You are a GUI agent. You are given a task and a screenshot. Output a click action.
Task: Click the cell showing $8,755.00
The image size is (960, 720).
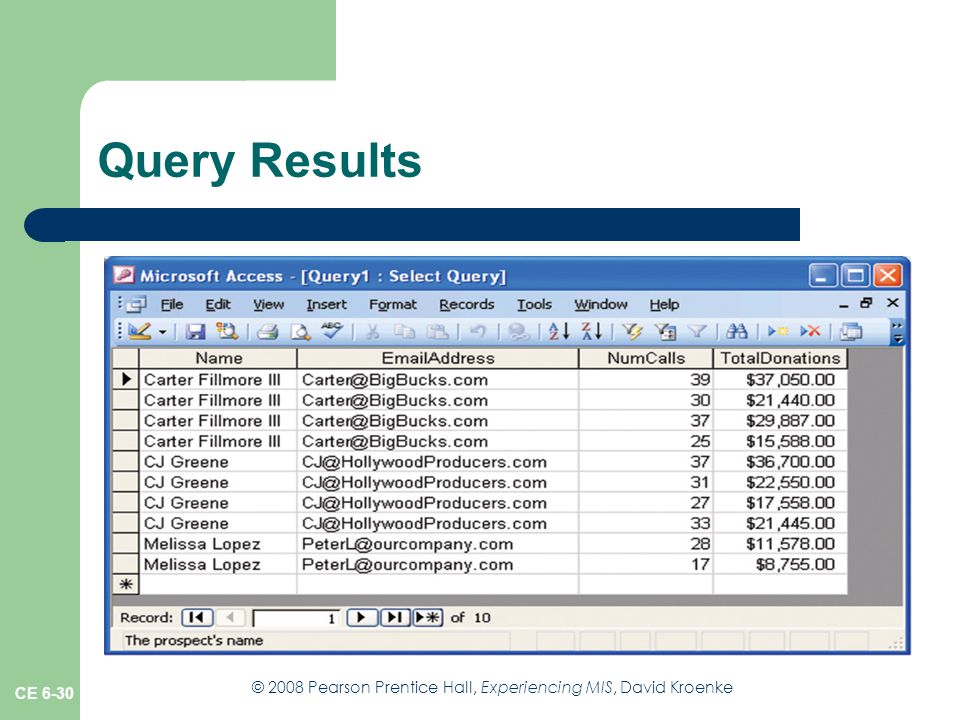[780, 564]
